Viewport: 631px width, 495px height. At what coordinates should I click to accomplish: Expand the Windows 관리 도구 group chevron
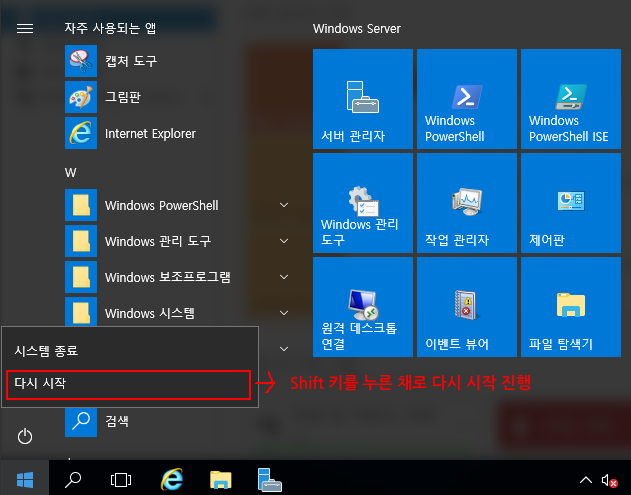coord(284,241)
